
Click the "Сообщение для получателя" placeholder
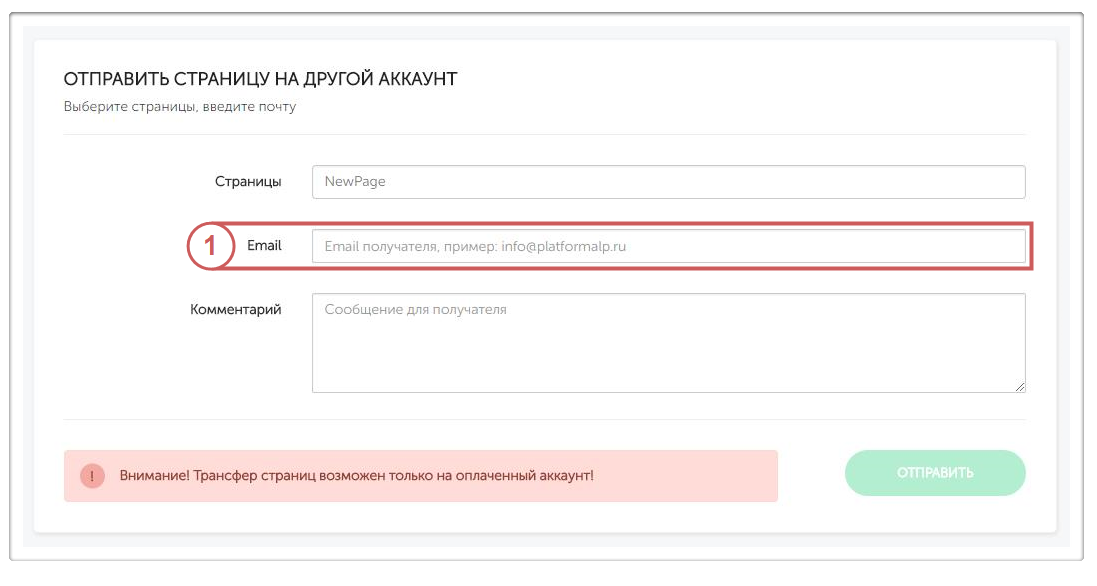tap(415, 310)
